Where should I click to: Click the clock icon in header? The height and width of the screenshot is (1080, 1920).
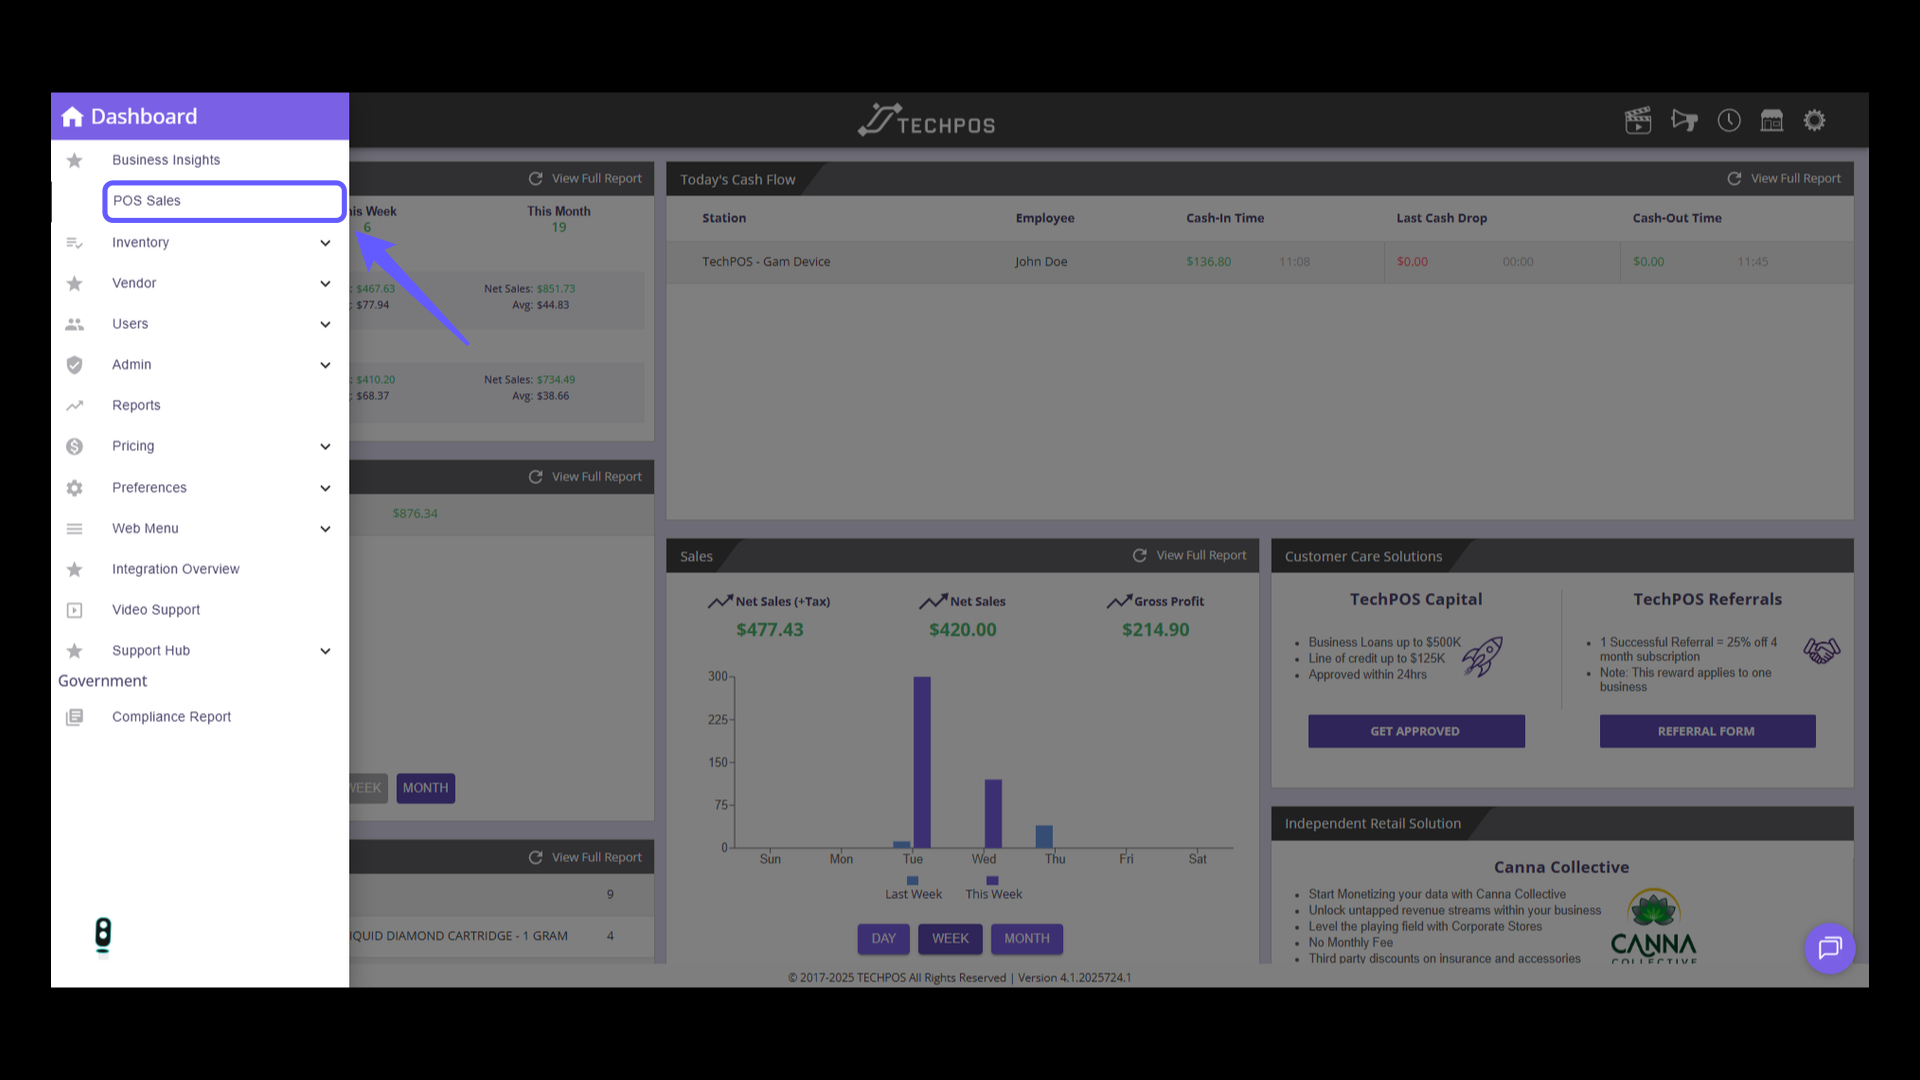coord(1729,121)
